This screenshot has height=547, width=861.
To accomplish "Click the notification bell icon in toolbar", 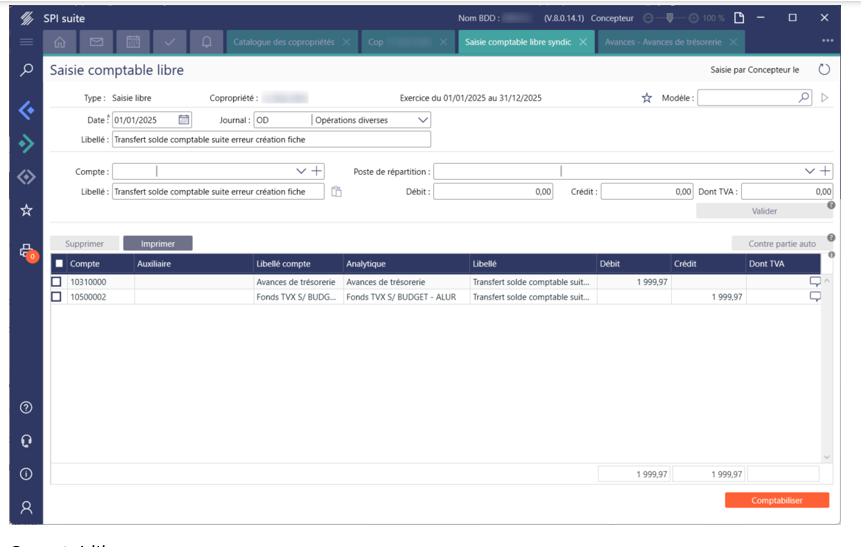I will (207, 43).
